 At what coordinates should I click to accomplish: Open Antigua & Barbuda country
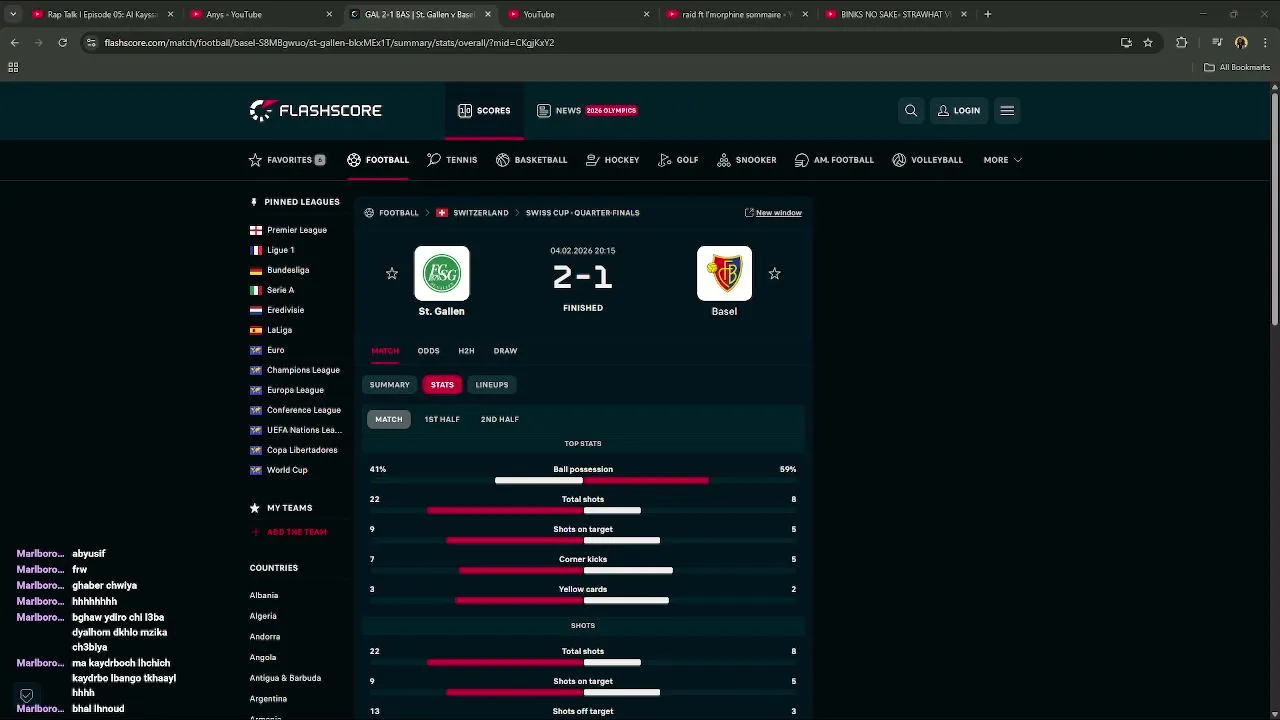[x=285, y=678]
